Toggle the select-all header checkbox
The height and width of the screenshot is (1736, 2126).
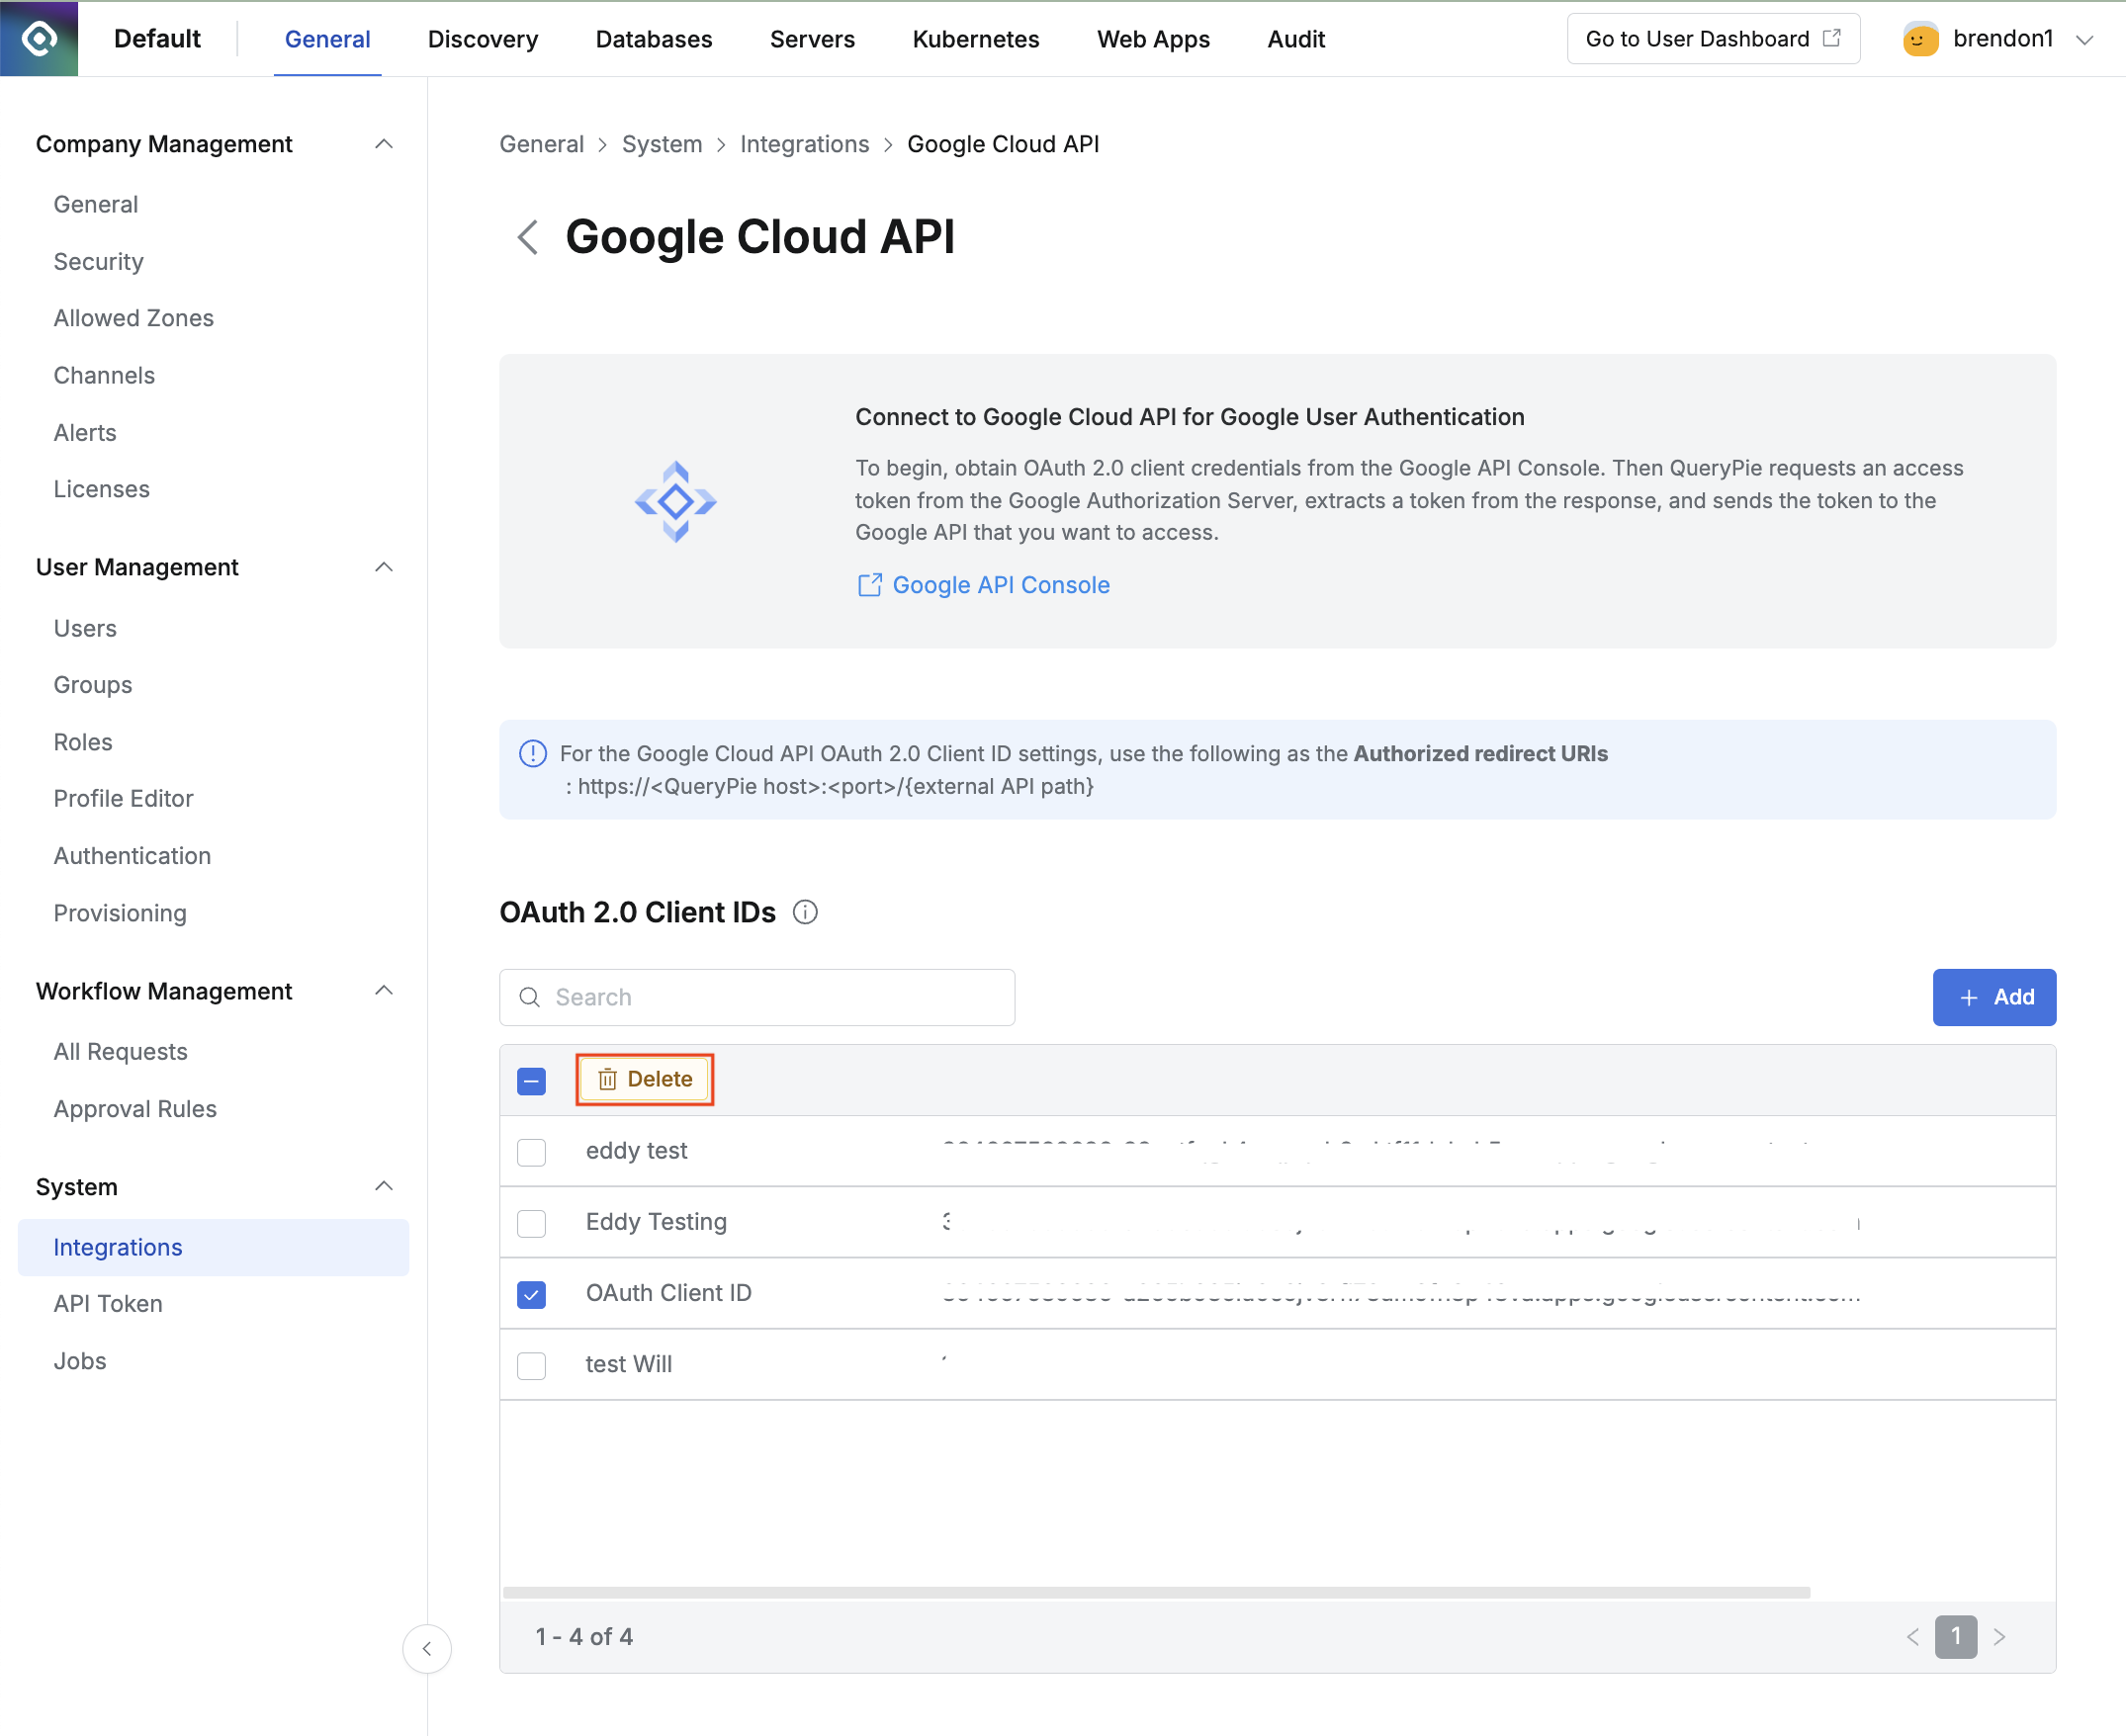tap(531, 1081)
